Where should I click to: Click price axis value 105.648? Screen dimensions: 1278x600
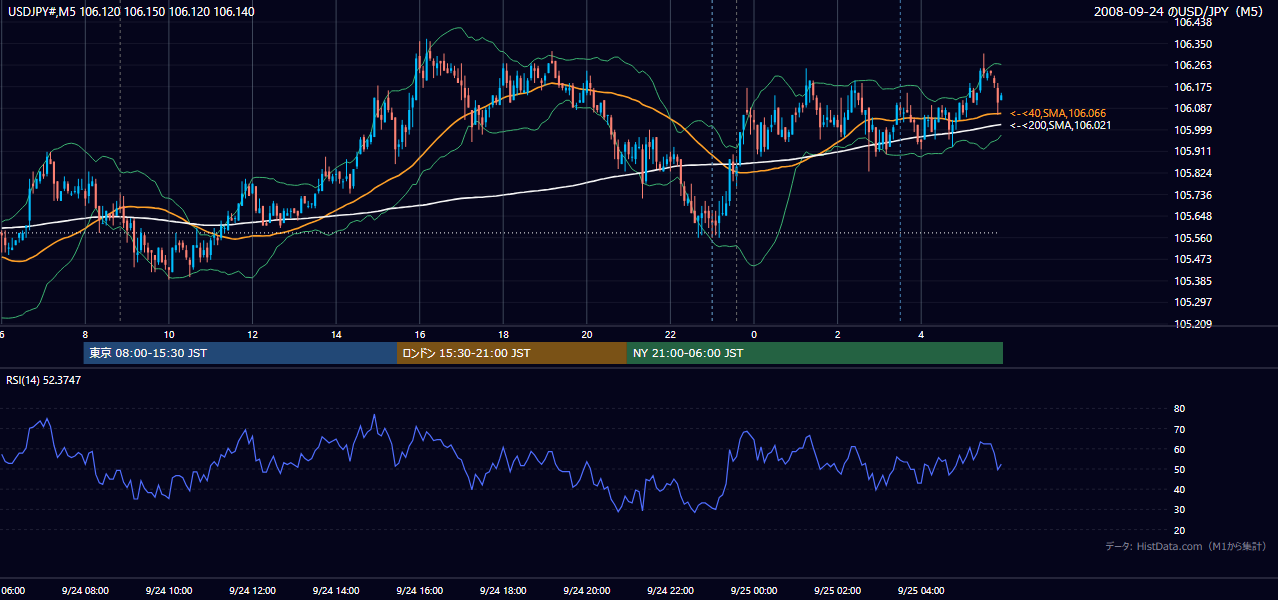[x=1193, y=216]
